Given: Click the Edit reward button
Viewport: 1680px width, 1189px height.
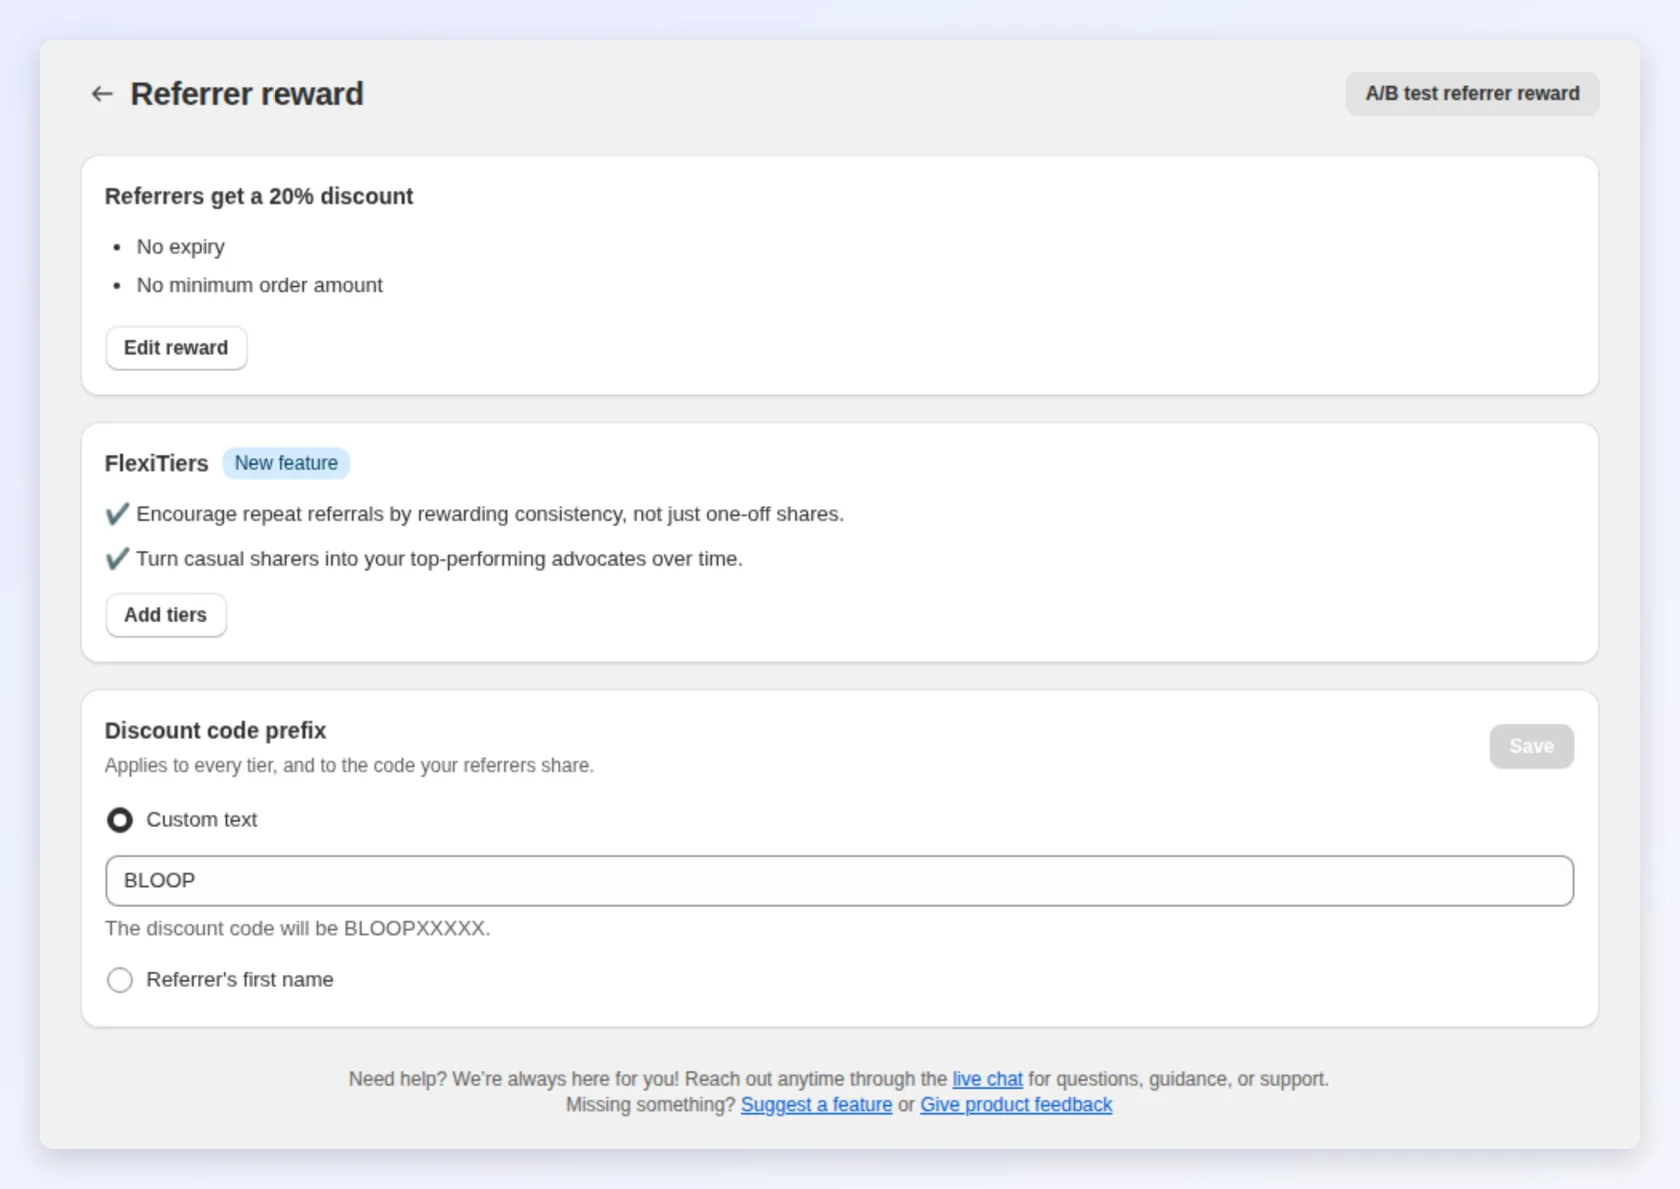Looking at the screenshot, I should 176,348.
